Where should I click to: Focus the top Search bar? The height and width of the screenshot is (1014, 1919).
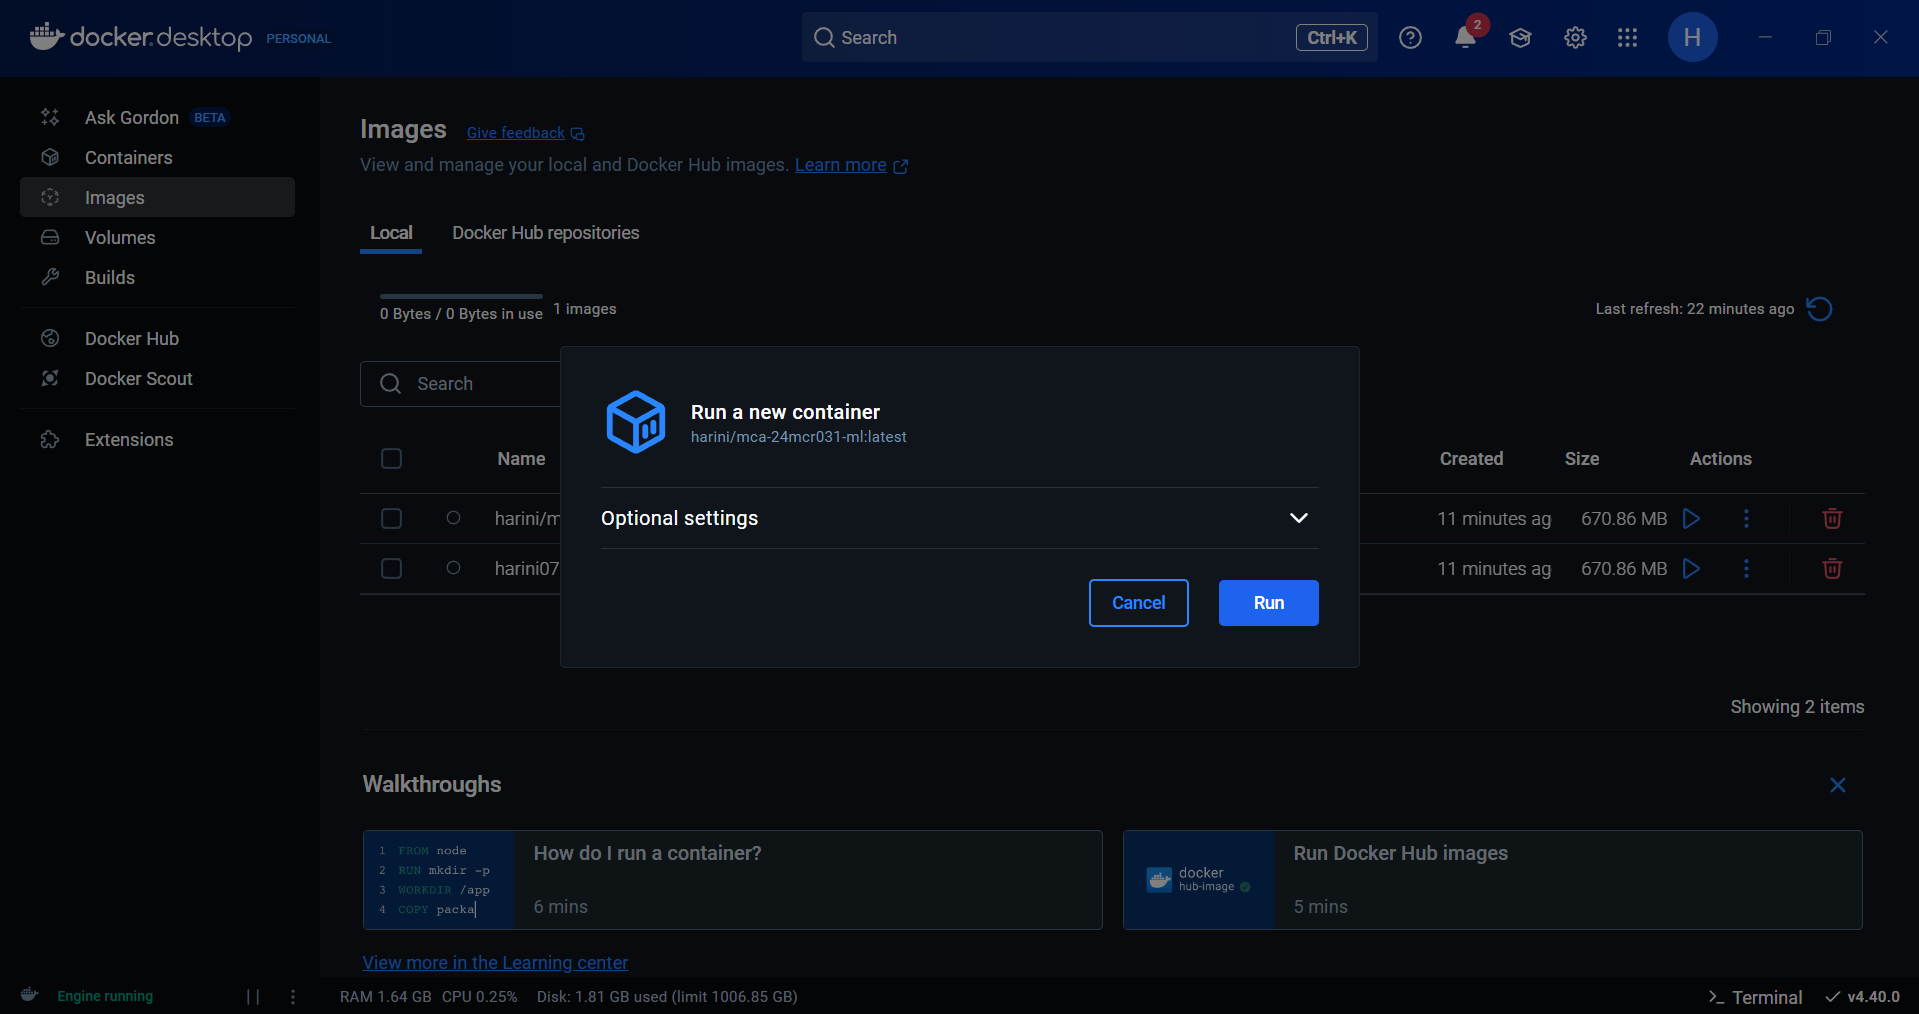tap(1089, 38)
